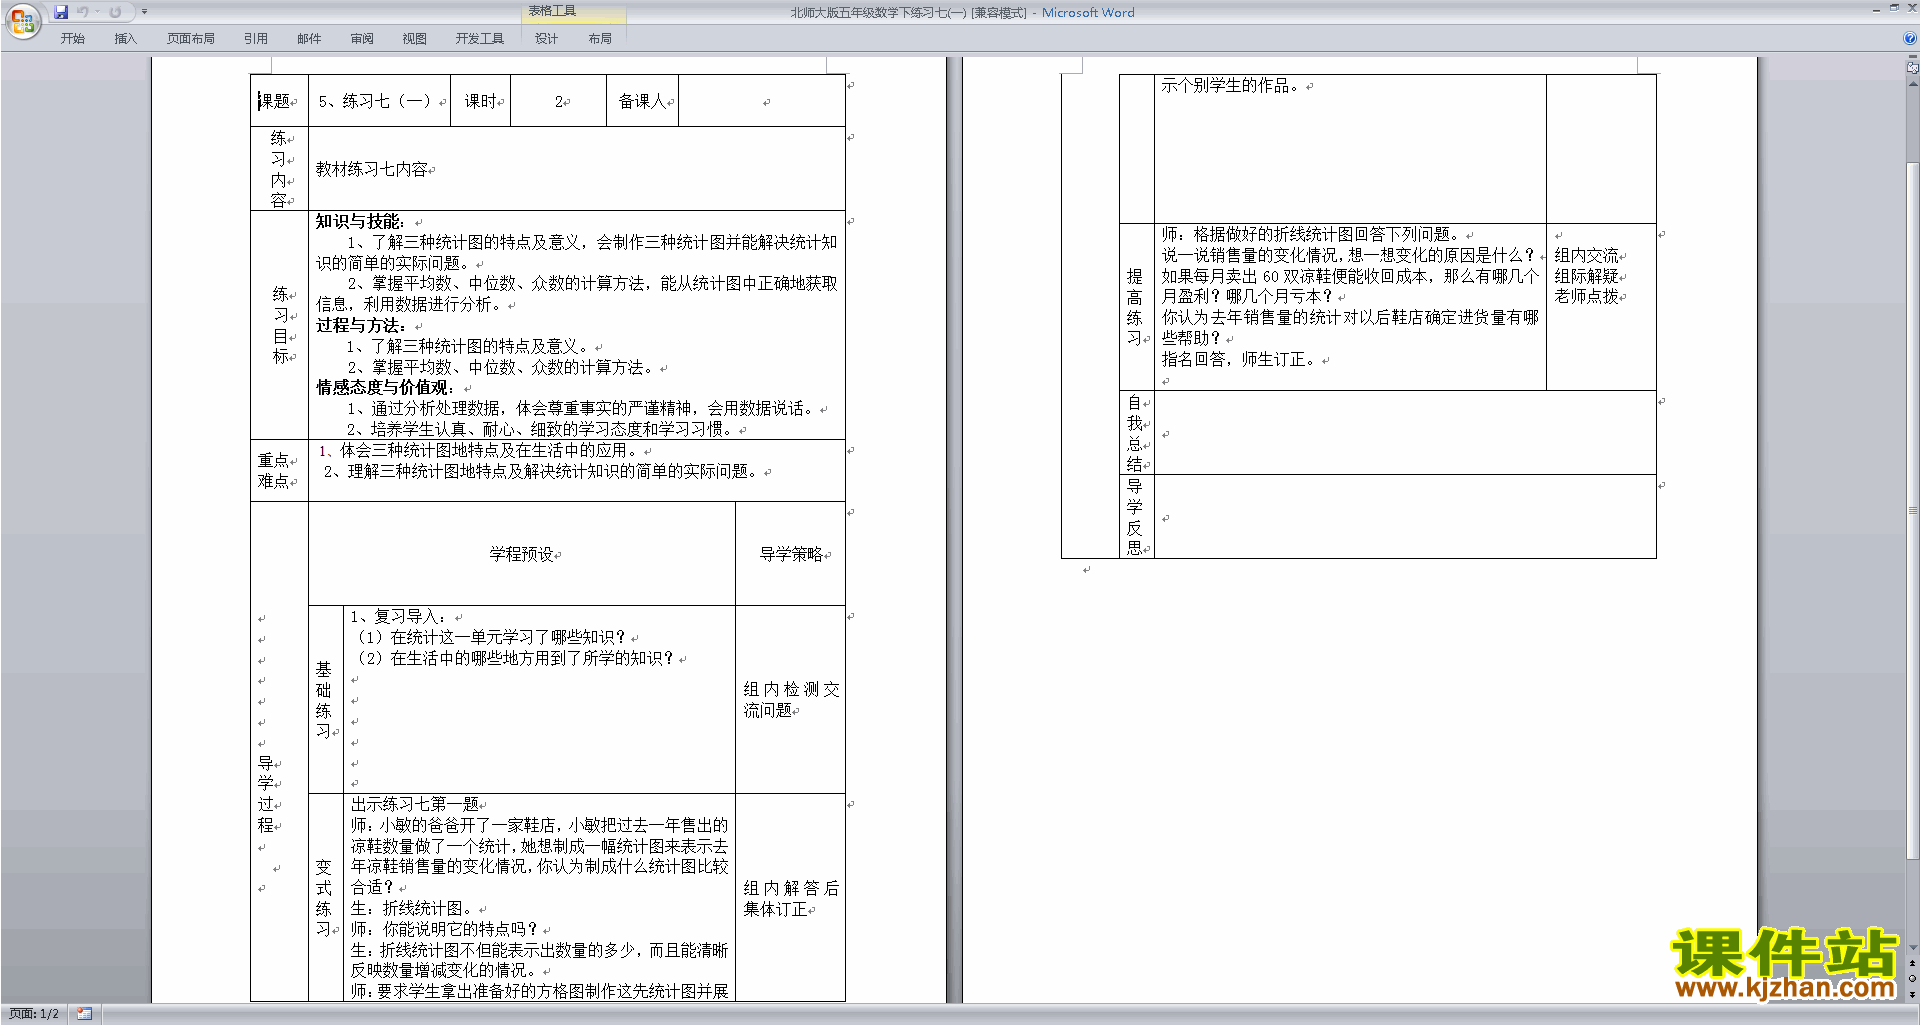Redo the last action
Viewport: 1920px width, 1025px height.
tap(115, 12)
